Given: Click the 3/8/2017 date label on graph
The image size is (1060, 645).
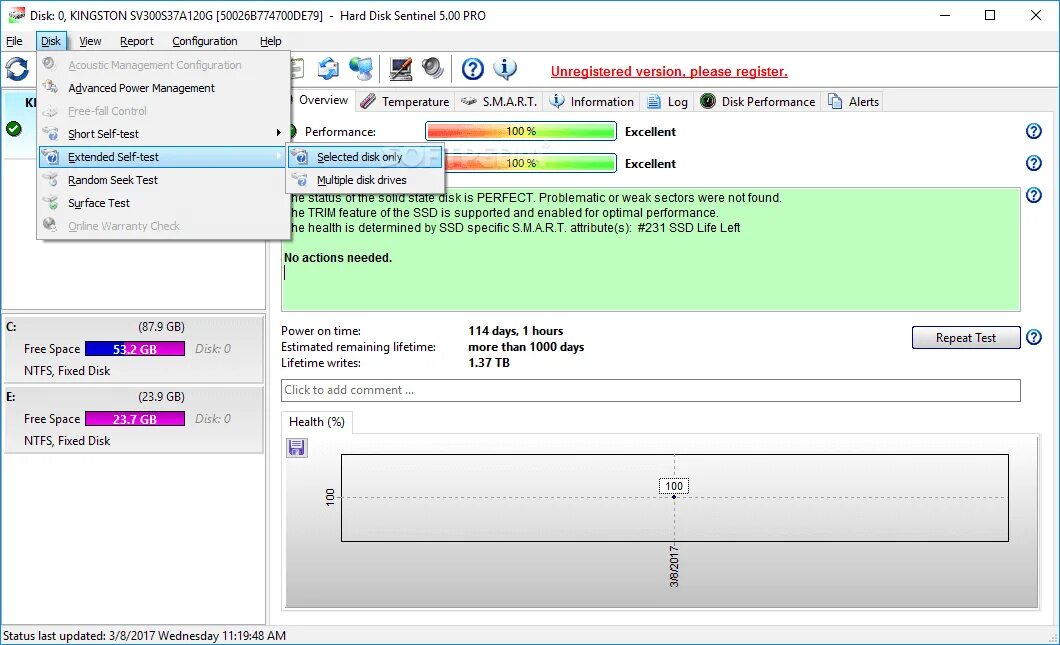Looking at the screenshot, I should click(x=674, y=566).
